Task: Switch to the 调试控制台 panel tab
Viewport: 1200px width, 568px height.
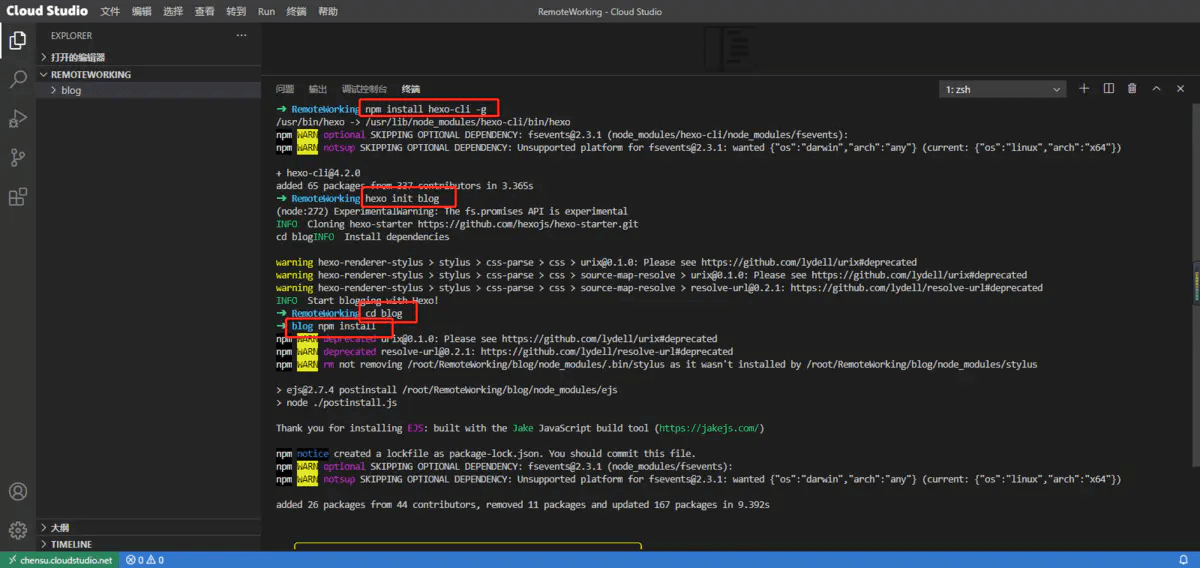Action: point(364,89)
